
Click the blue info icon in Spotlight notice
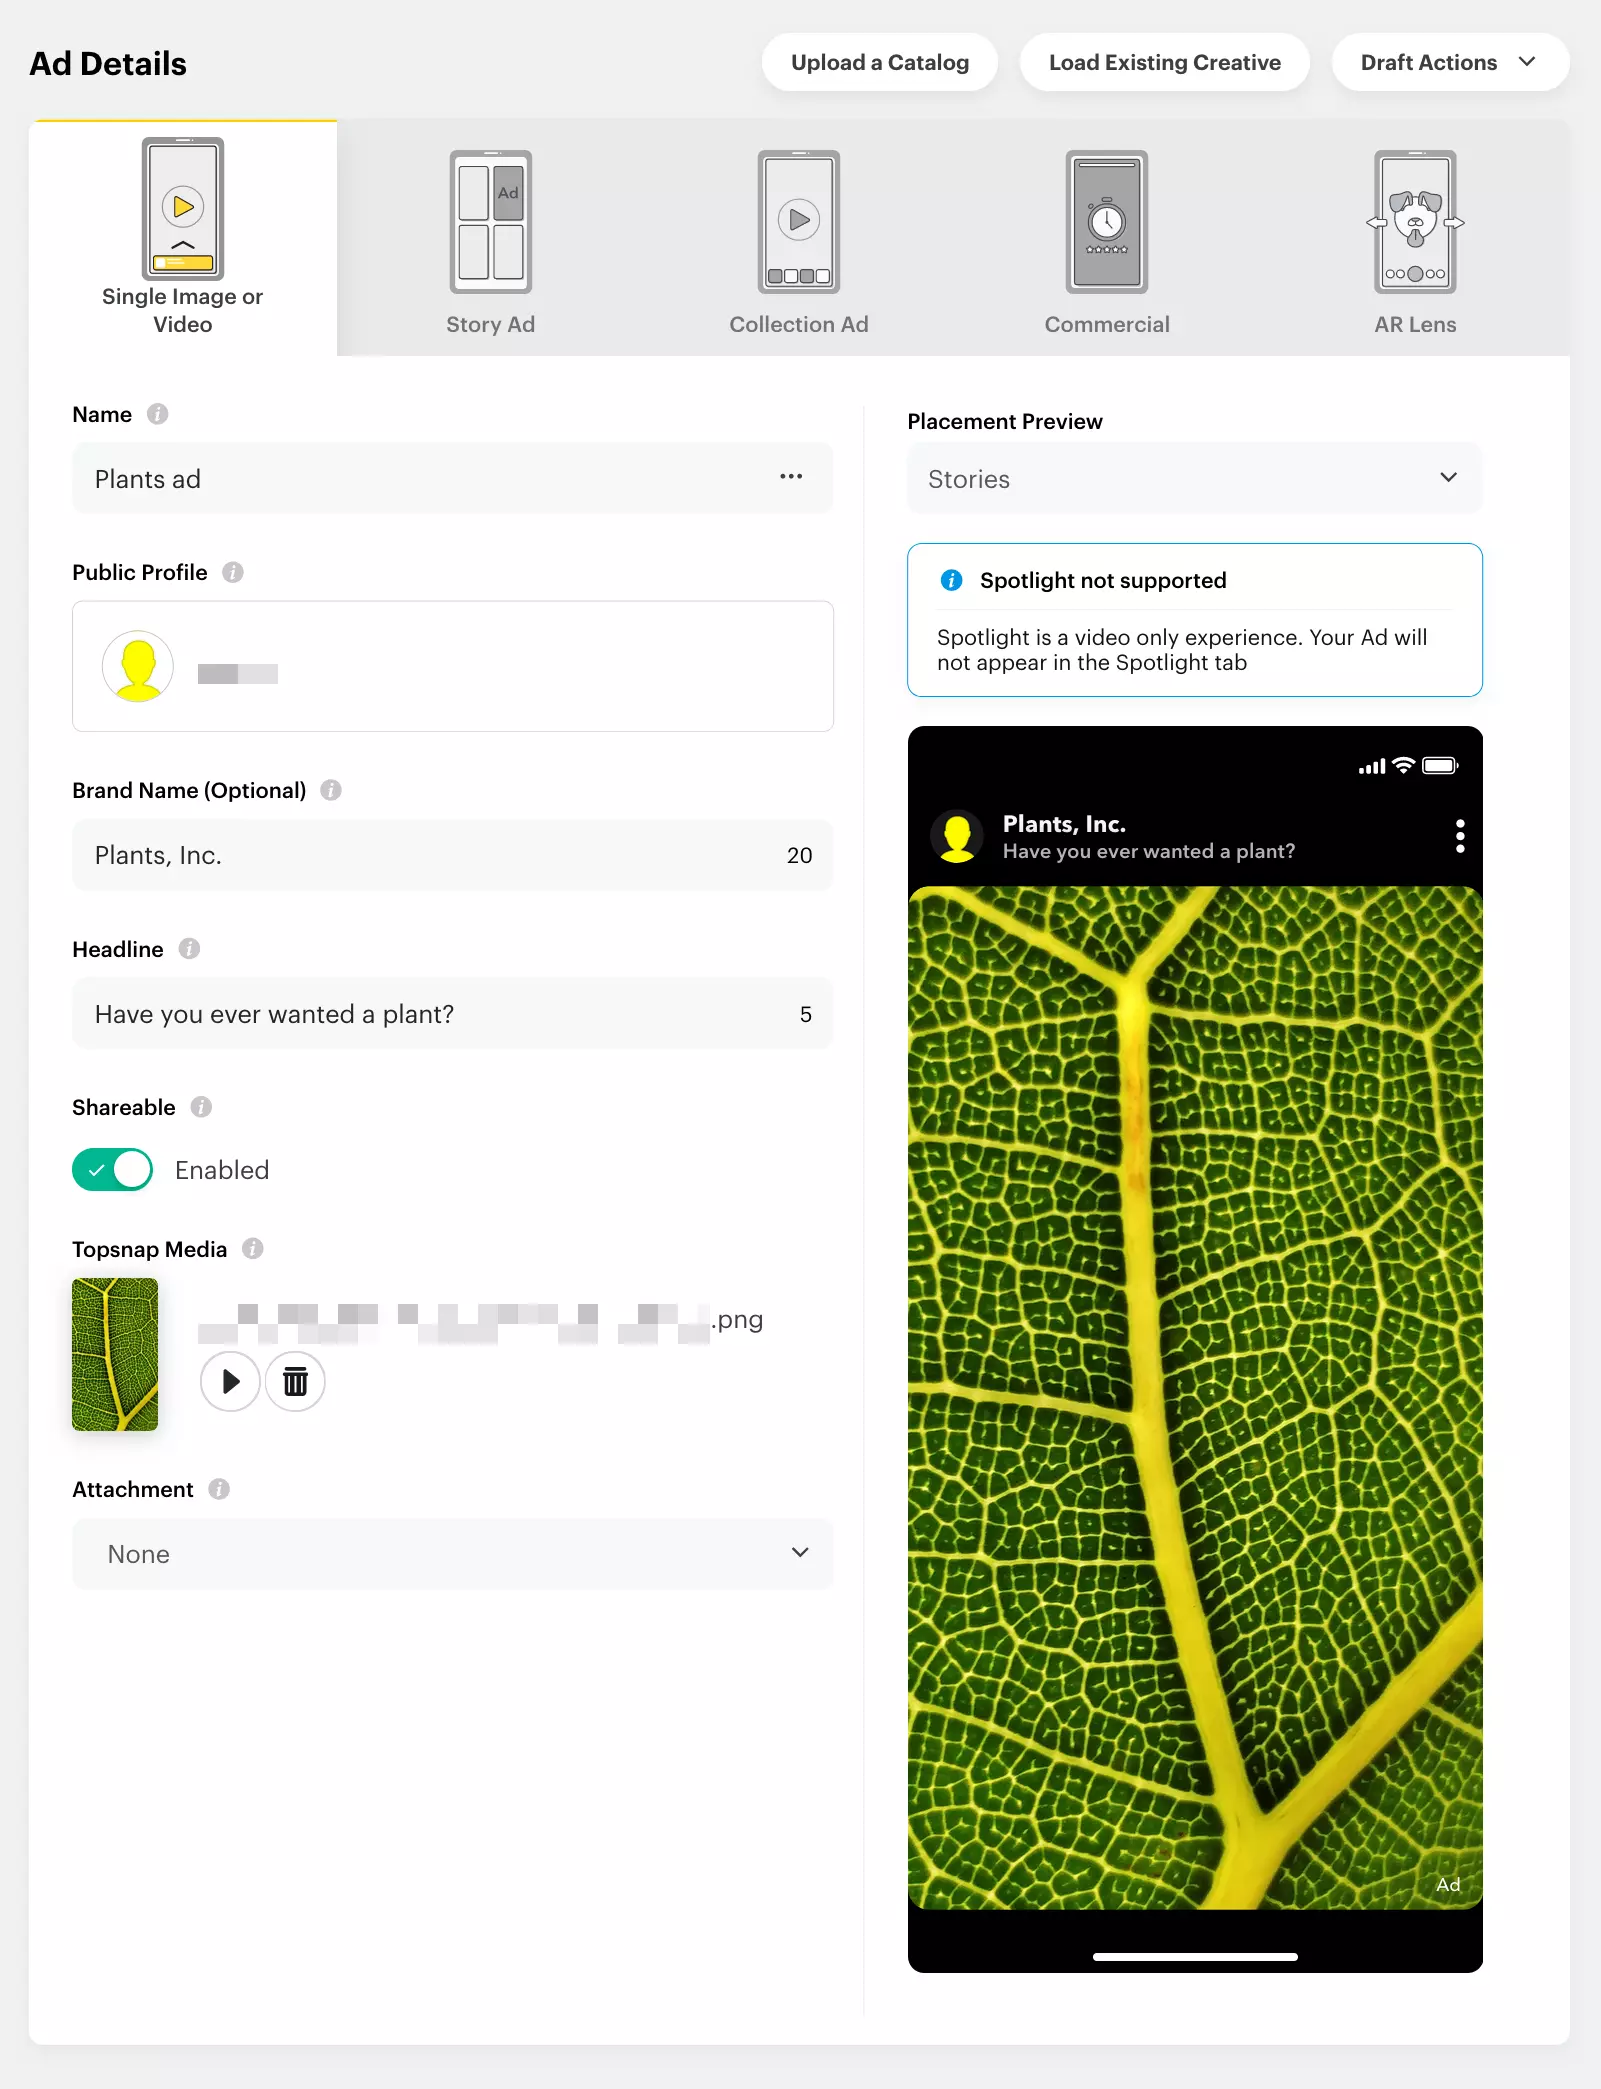tap(951, 580)
